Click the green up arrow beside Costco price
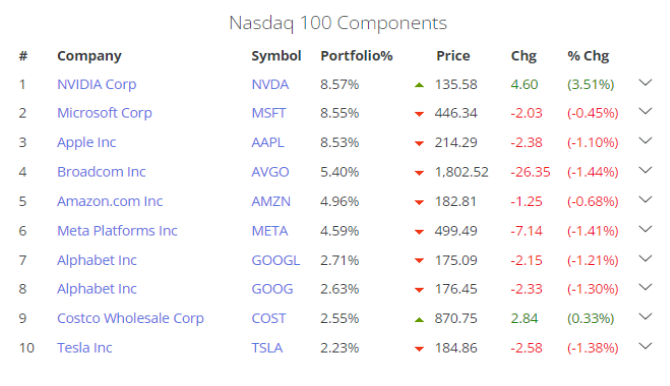The height and width of the screenshot is (386, 670). click(419, 319)
